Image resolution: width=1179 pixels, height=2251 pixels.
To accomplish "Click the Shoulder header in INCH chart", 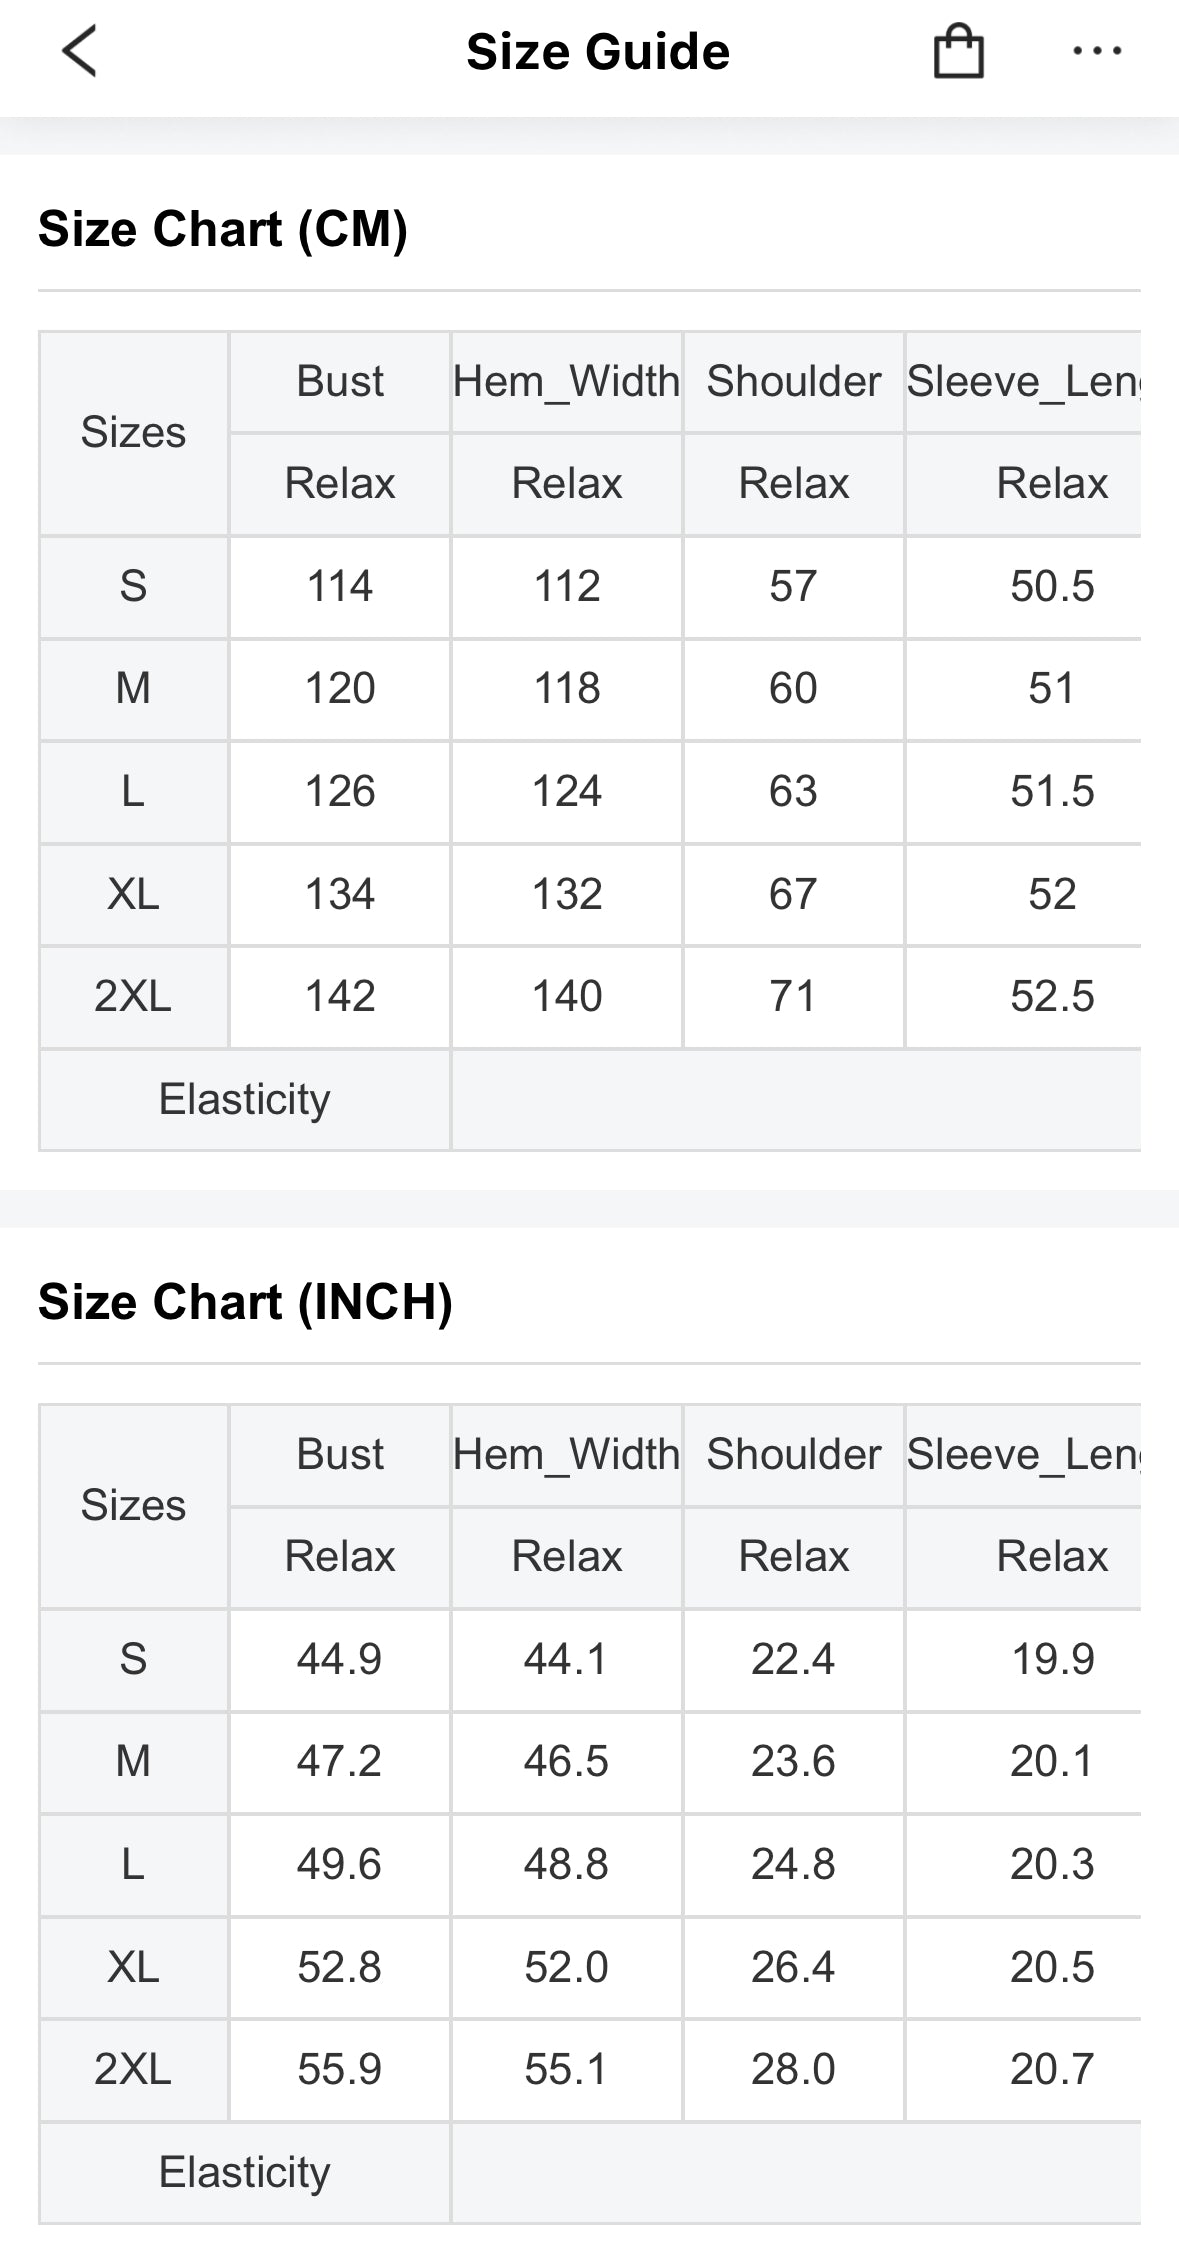I will pyautogui.click(x=794, y=1454).
